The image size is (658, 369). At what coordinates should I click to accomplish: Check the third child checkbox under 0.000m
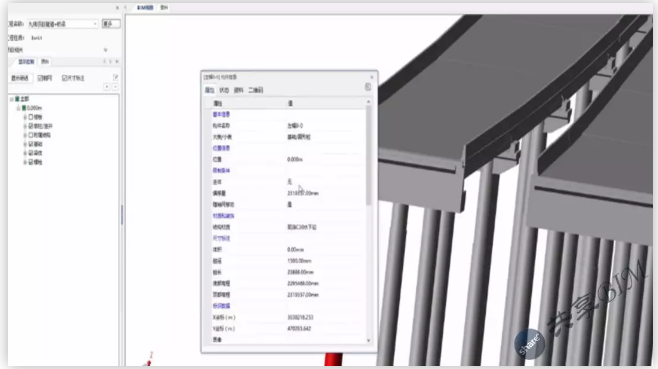[x=31, y=135]
